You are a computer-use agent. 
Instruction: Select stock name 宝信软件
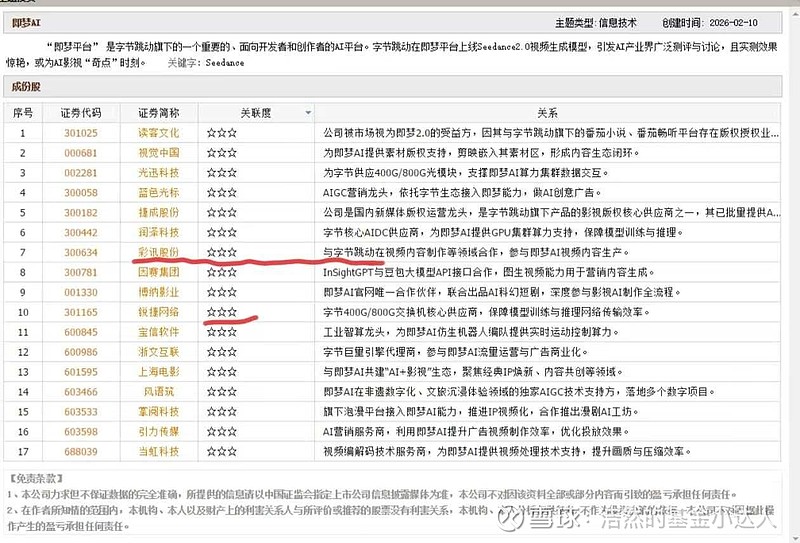click(x=159, y=332)
